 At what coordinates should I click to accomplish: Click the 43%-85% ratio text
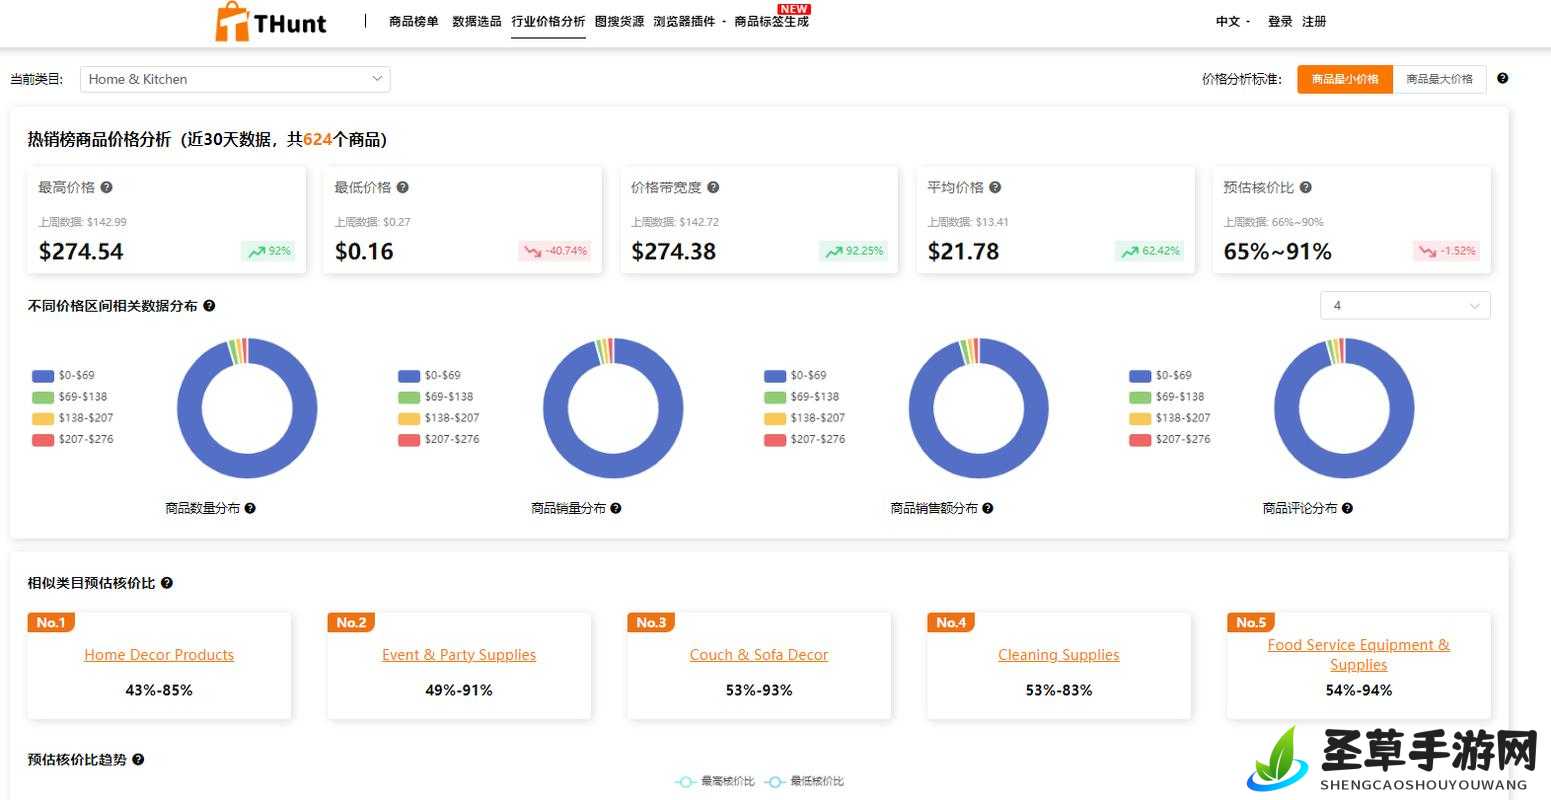159,690
